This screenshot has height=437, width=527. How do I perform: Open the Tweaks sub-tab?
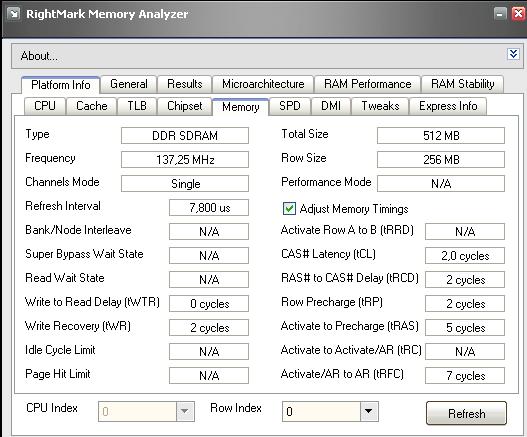380,106
